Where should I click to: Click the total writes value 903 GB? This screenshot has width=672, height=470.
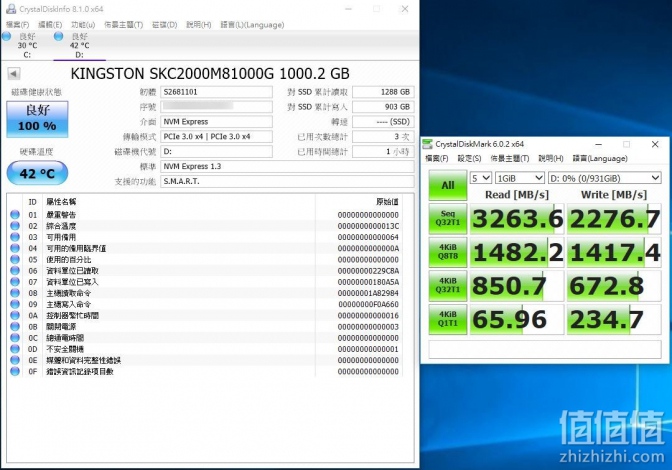[x=383, y=107]
